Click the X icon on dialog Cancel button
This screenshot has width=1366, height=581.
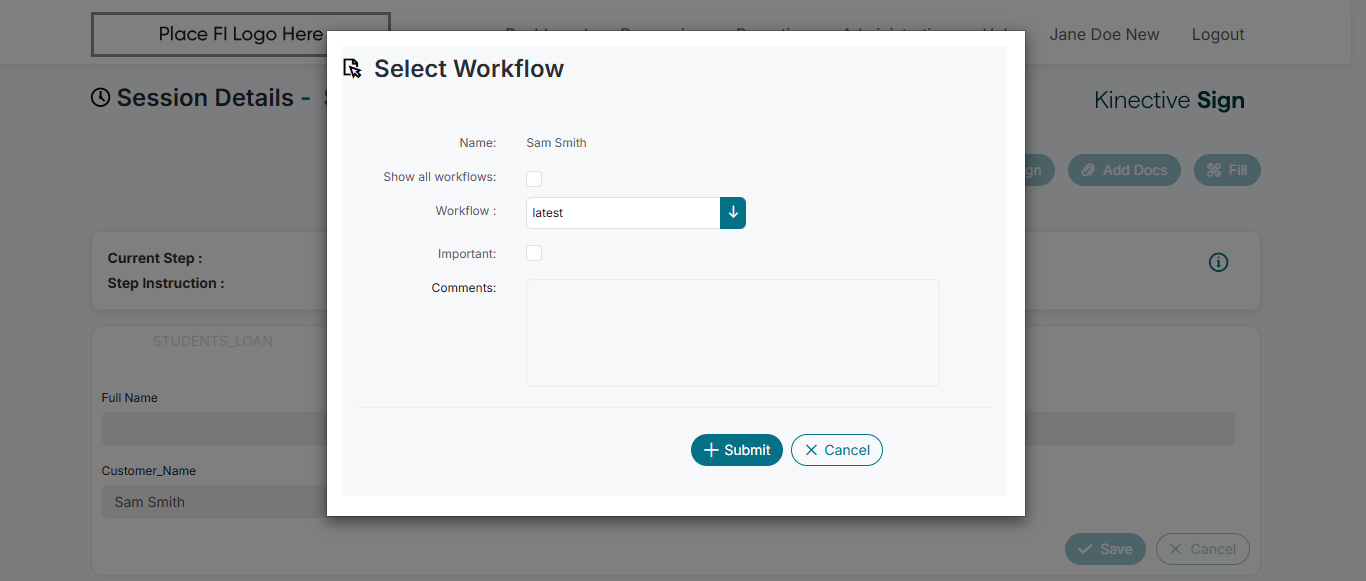pos(811,450)
